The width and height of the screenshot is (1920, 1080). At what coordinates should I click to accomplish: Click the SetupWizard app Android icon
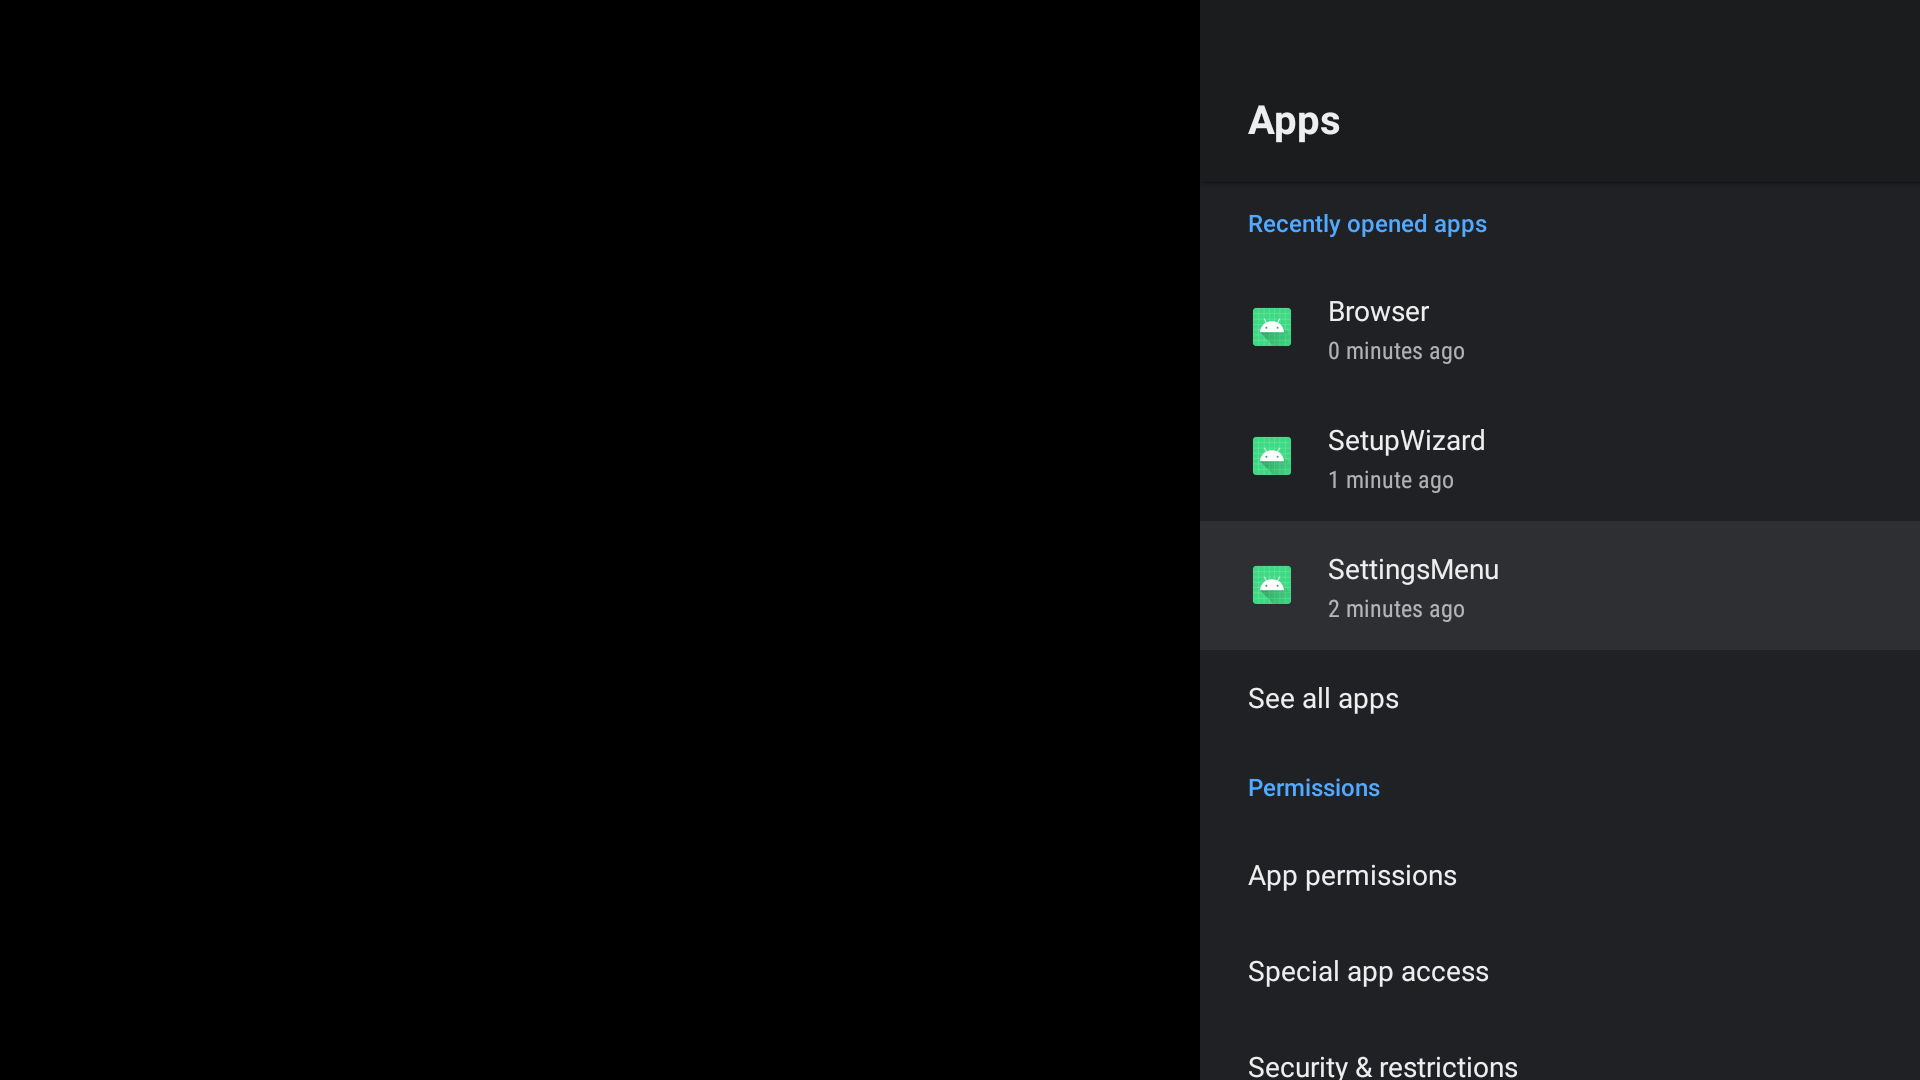click(x=1271, y=456)
